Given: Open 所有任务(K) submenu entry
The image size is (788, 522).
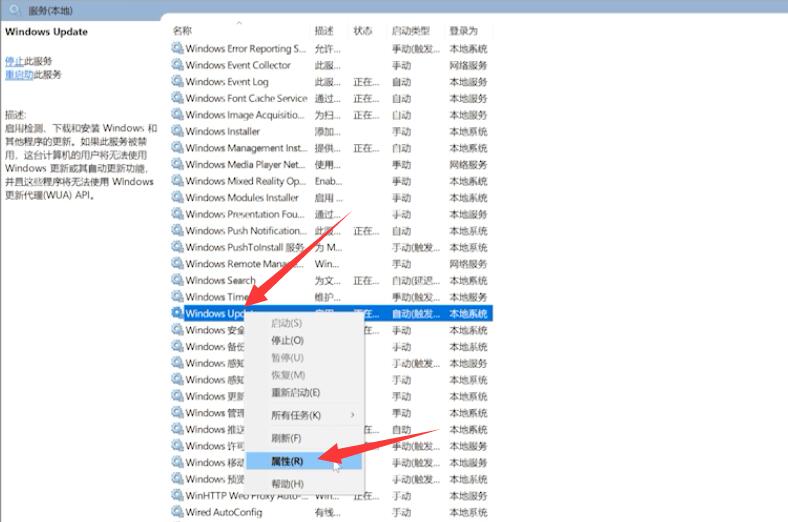Looking at the screenshot, I should point(296,415).
